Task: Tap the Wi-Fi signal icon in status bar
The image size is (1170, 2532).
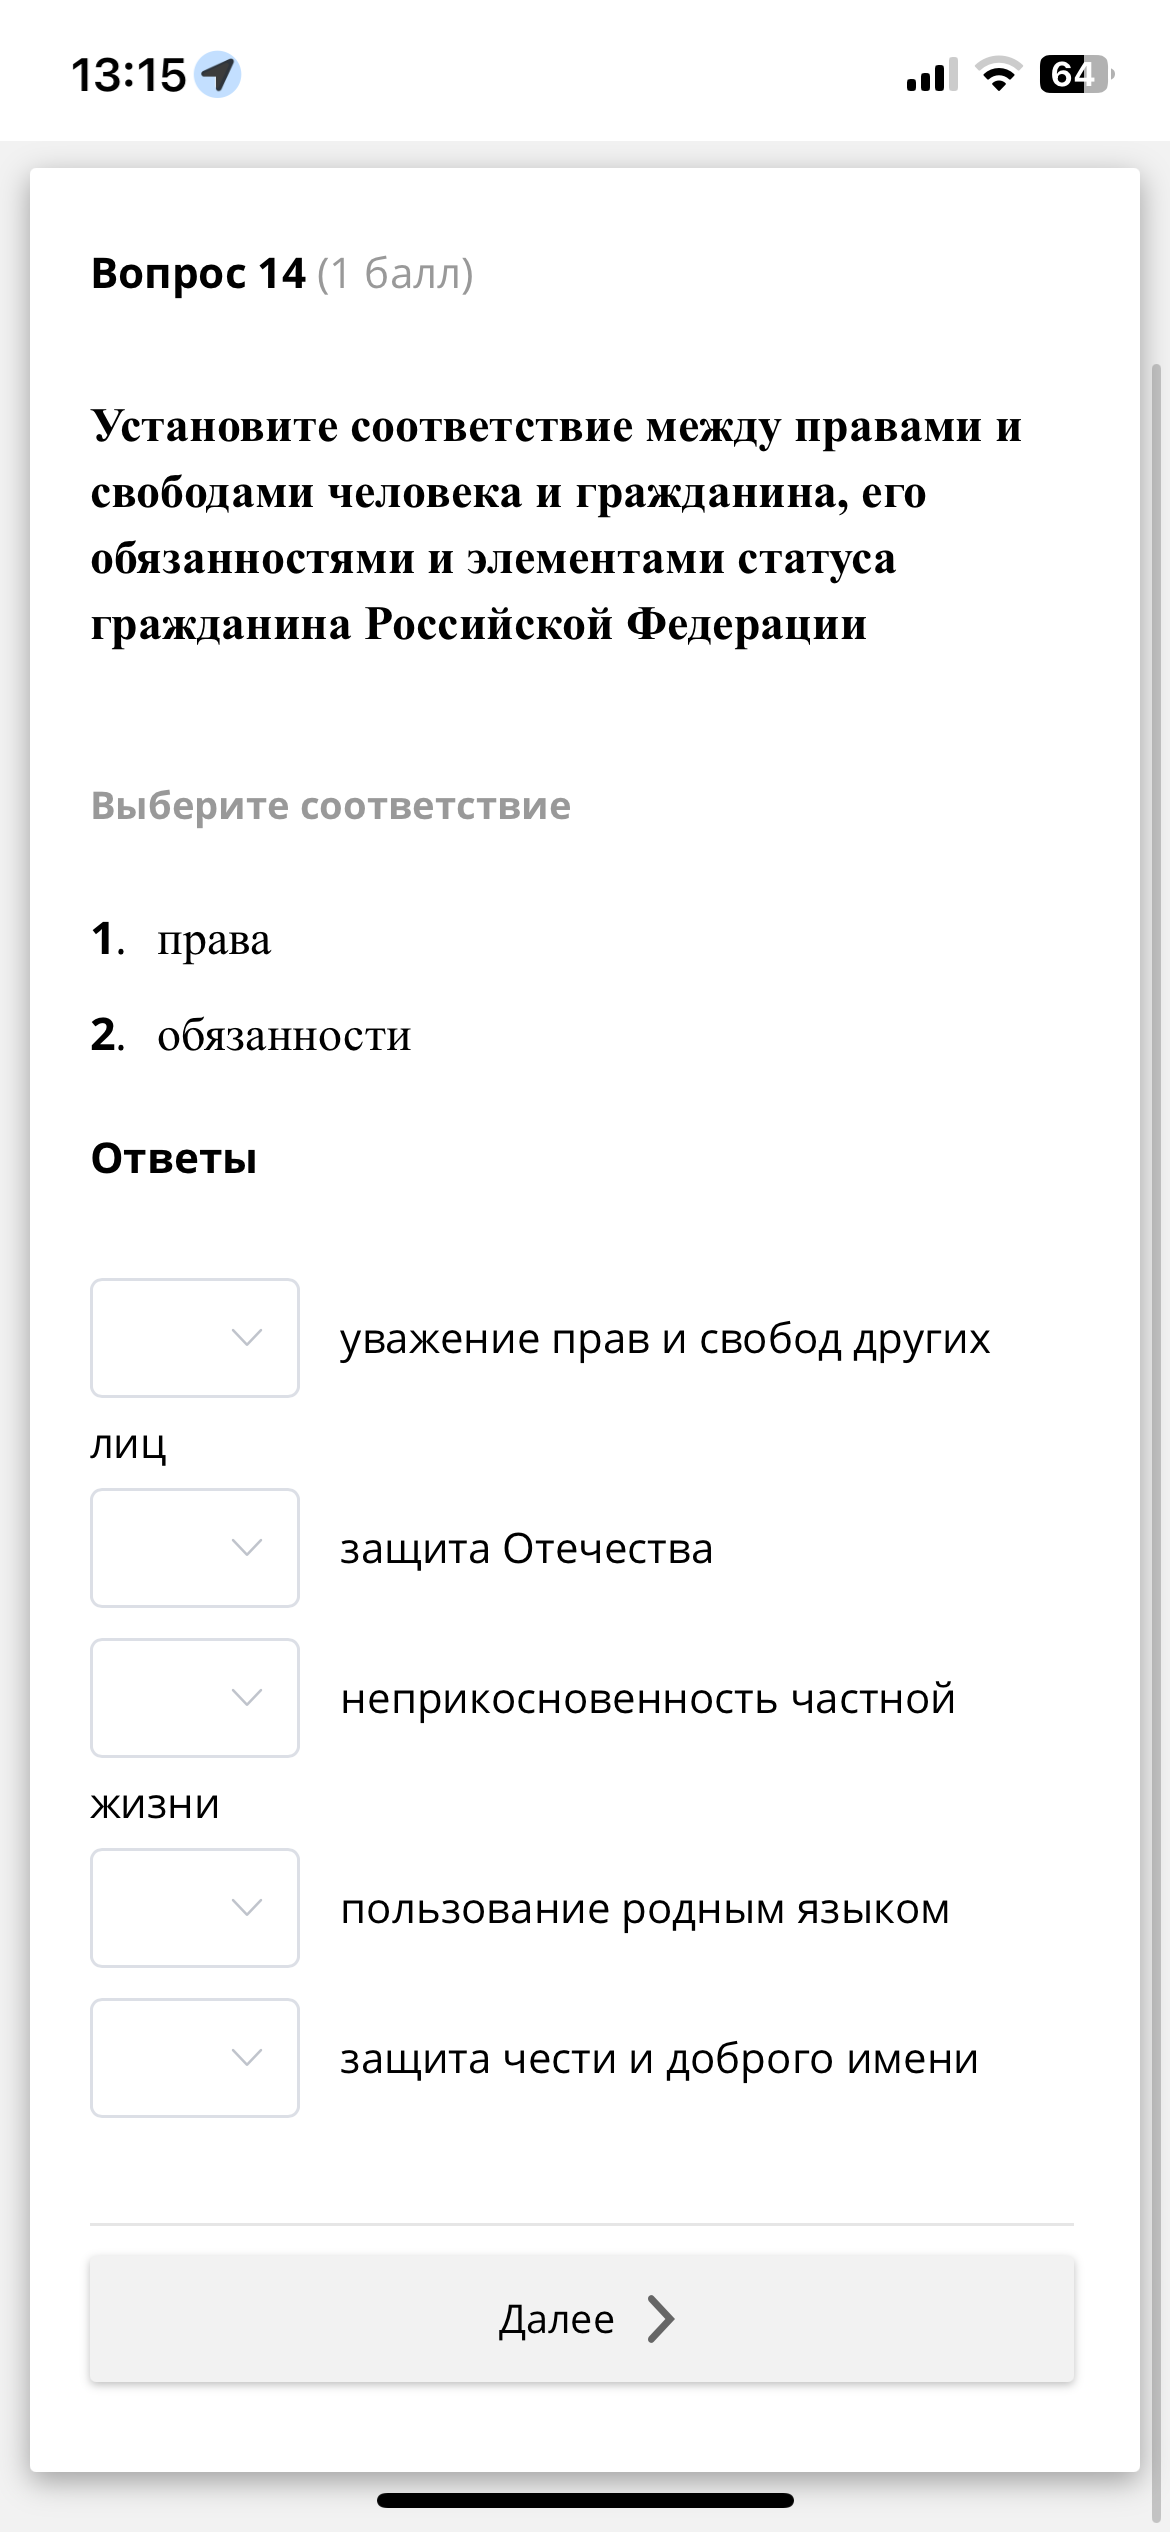Action: [997, 75]
